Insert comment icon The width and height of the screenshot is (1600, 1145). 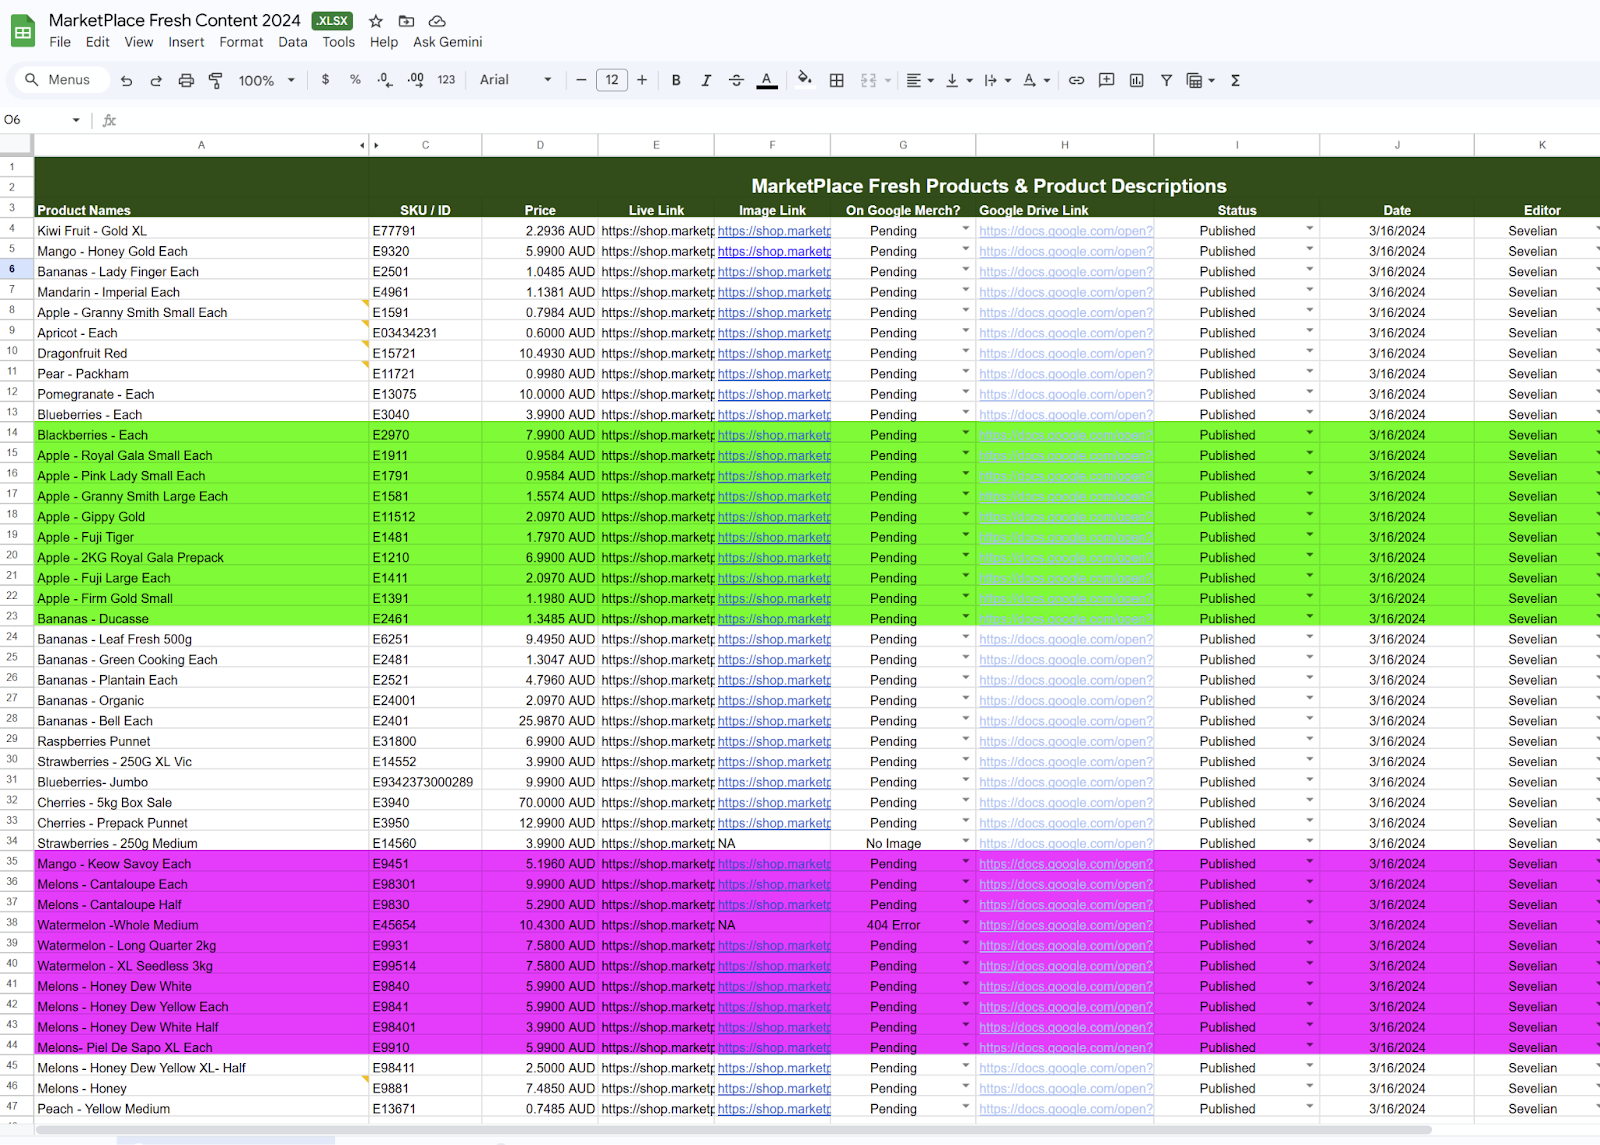1106,80
